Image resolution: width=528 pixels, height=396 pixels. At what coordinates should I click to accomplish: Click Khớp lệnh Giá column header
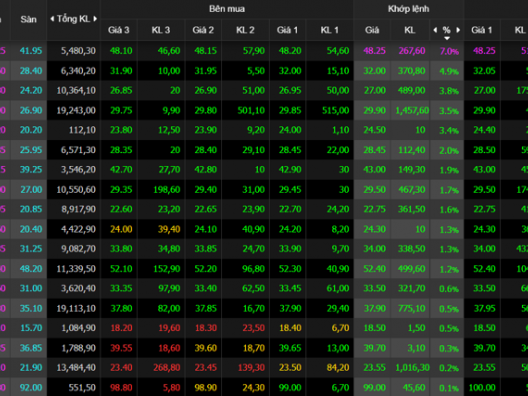click(x=372, y=30)
